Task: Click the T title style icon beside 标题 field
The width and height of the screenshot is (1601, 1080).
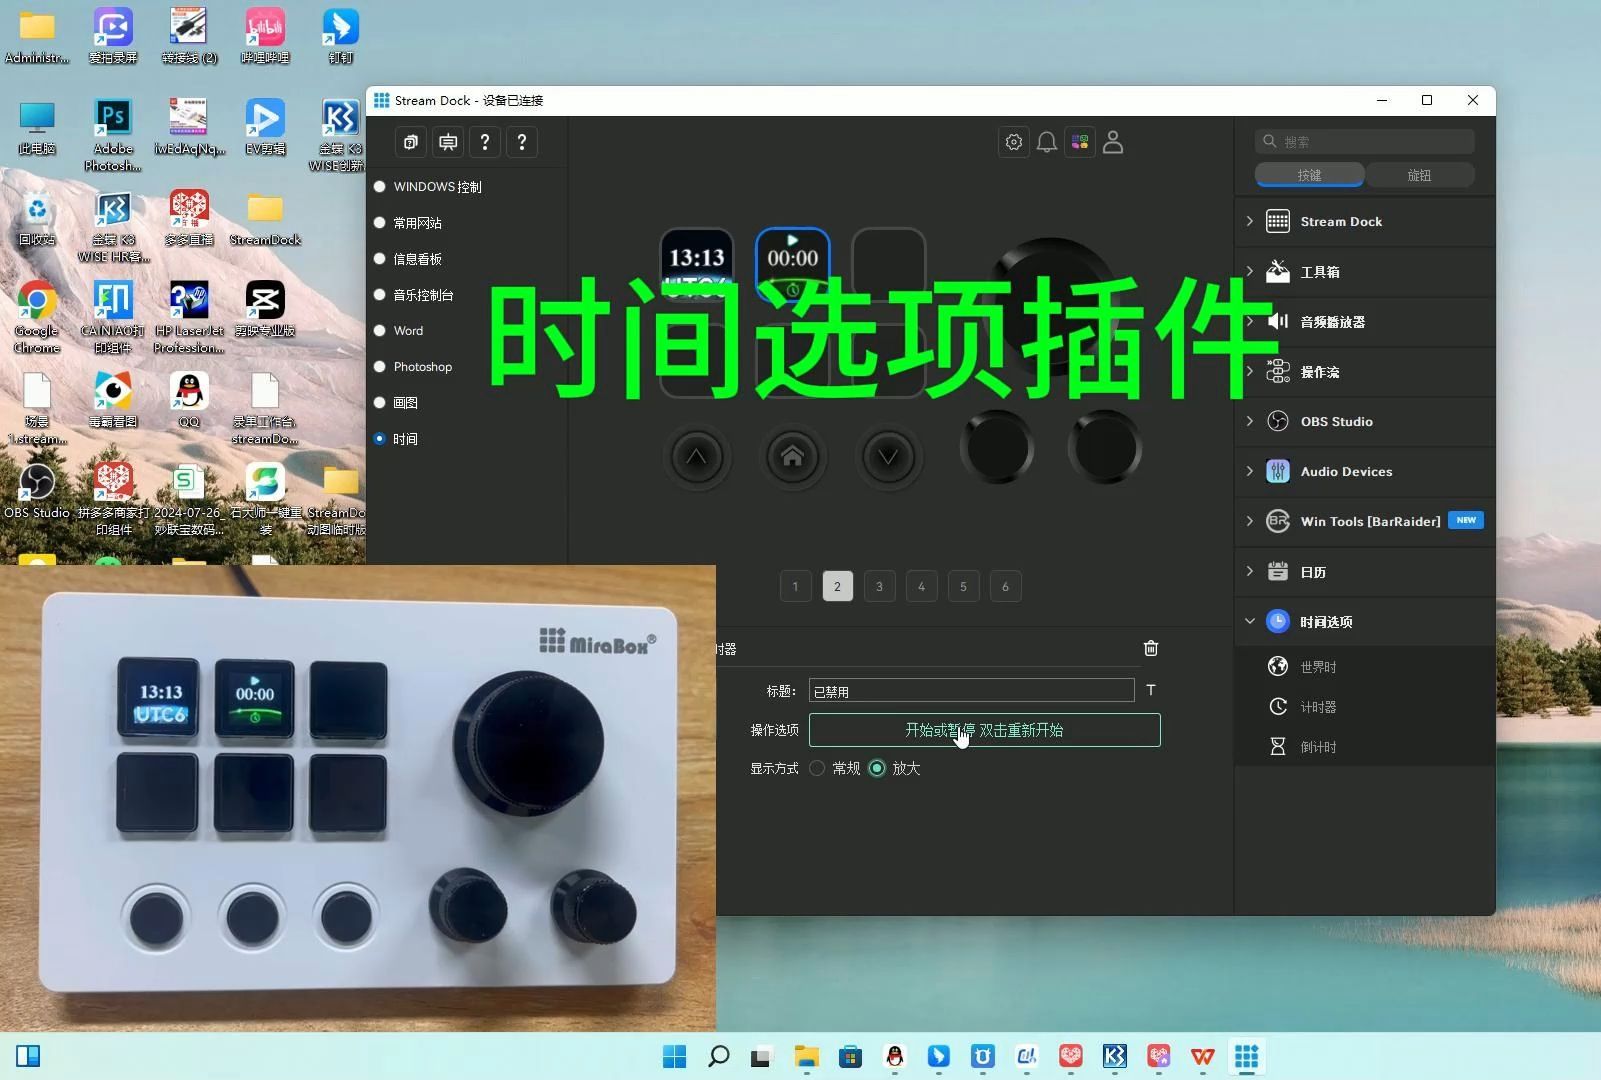Action: pyautogui.click(x=1150, y=690)
